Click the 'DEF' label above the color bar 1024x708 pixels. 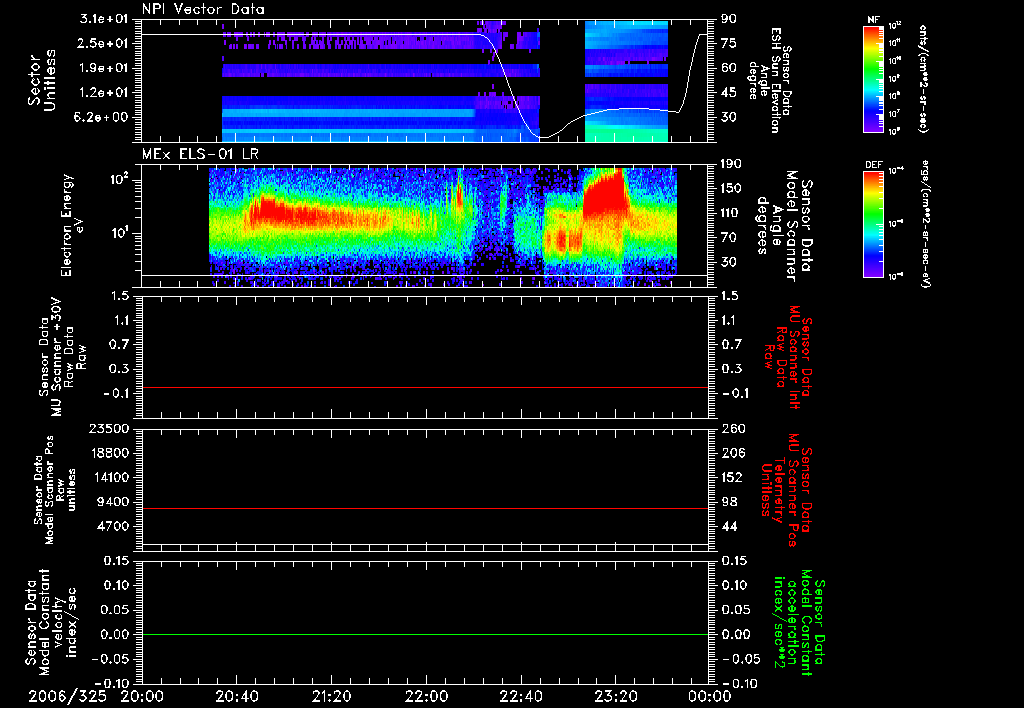pyautogui.click(x=874, y=165)
